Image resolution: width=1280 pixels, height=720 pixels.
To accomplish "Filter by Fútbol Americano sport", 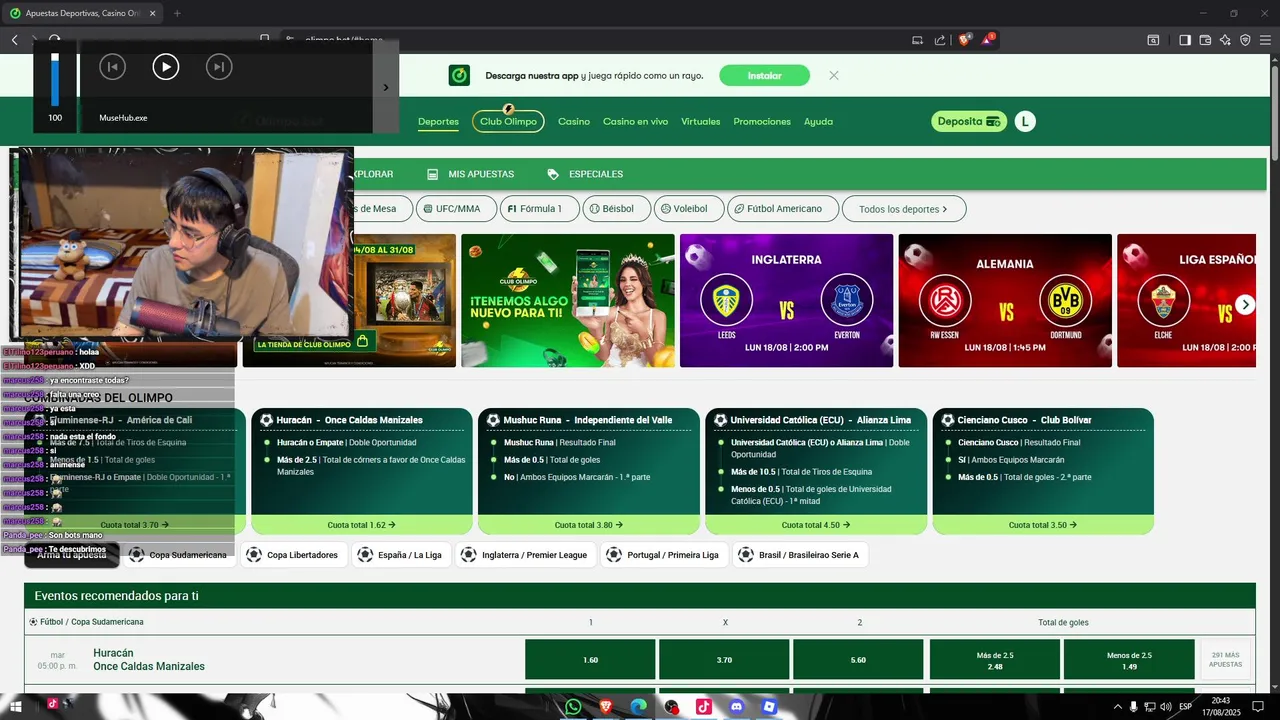I will click(x=783, y=209).
